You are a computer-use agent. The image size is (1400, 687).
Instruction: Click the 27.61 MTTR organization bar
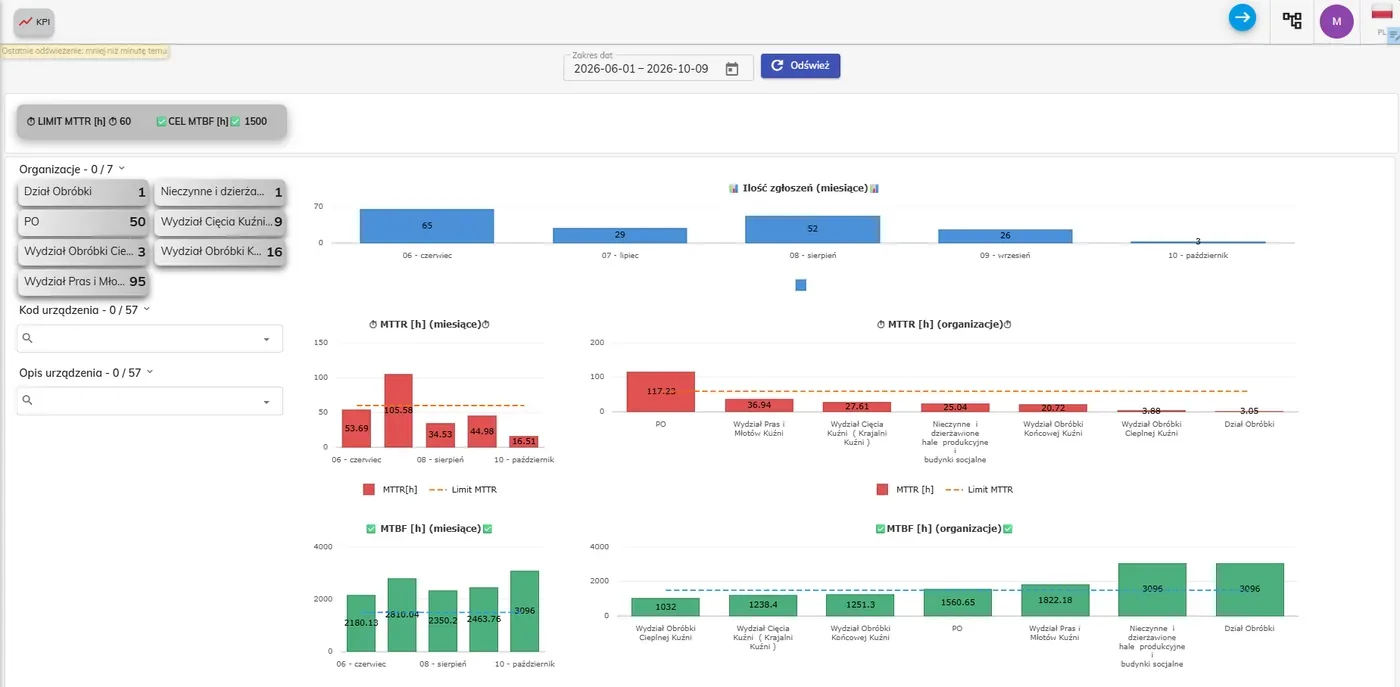click(x=857, y=407)
